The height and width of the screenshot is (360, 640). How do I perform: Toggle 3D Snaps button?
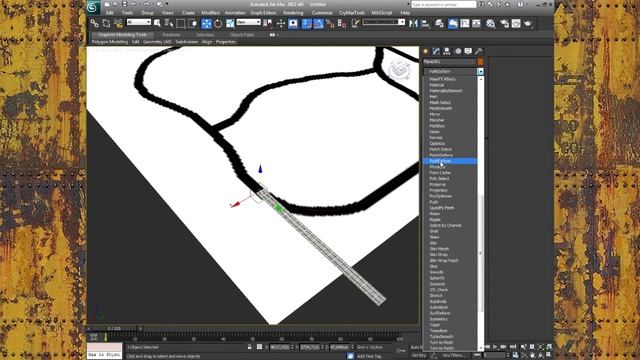point(307,24)
